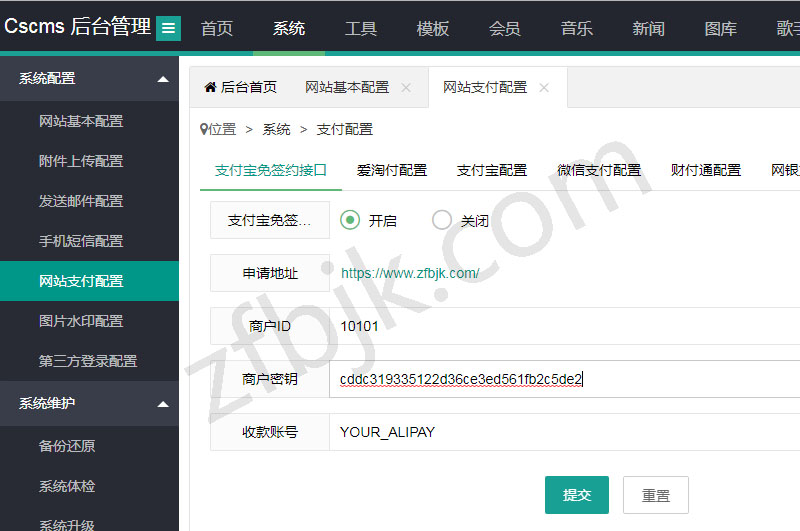Switch to the 网站基本配置 tab
800x531 pixels.
tap(347, 87)
